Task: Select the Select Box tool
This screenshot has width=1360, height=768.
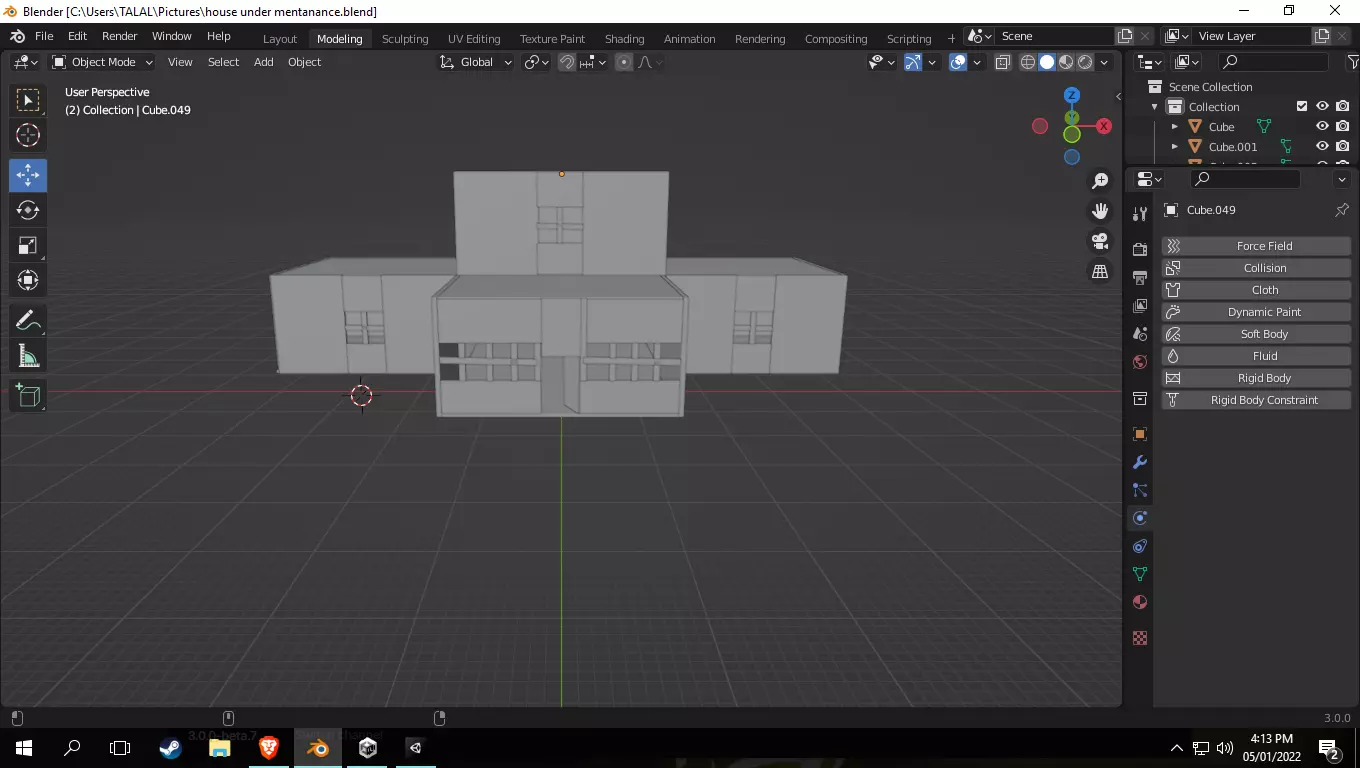Action: tap(28, 100)
